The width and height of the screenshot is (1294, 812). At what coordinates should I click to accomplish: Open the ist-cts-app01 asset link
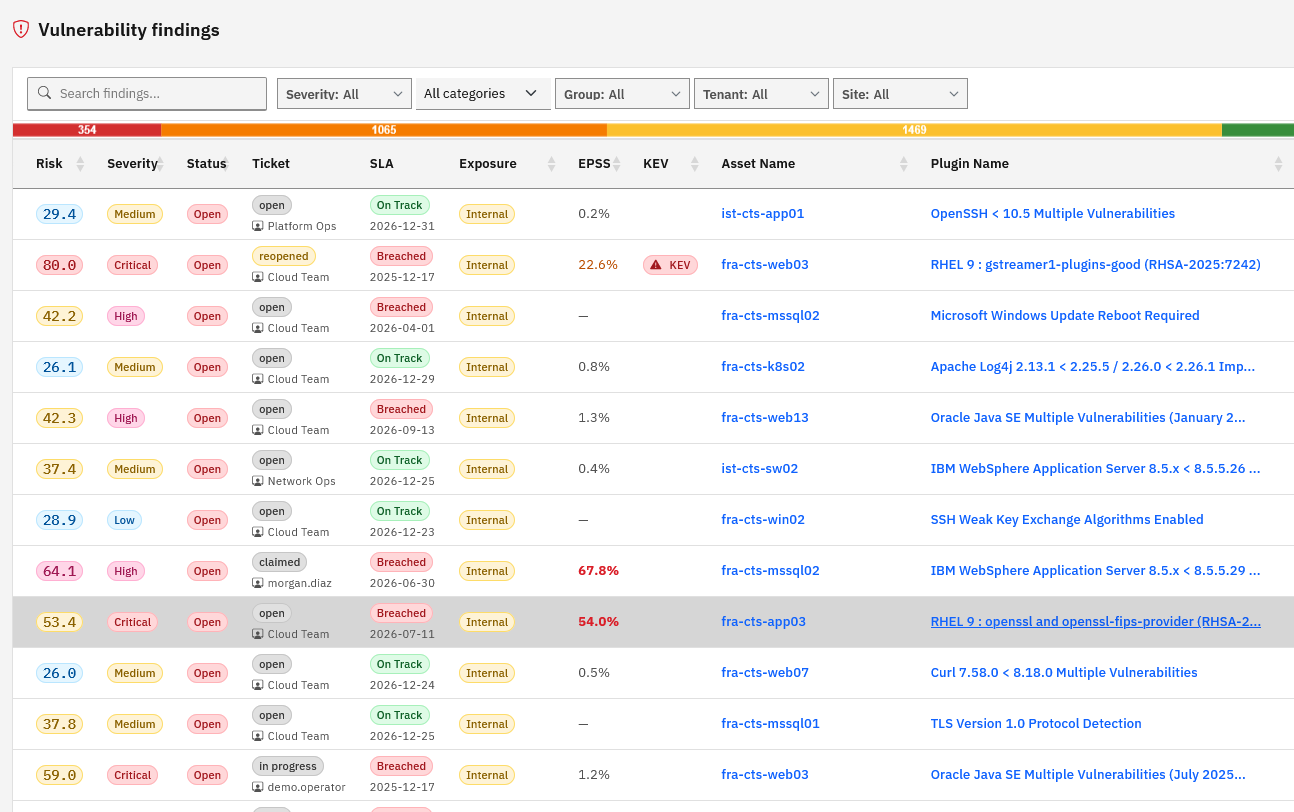(x=763, y=214)
